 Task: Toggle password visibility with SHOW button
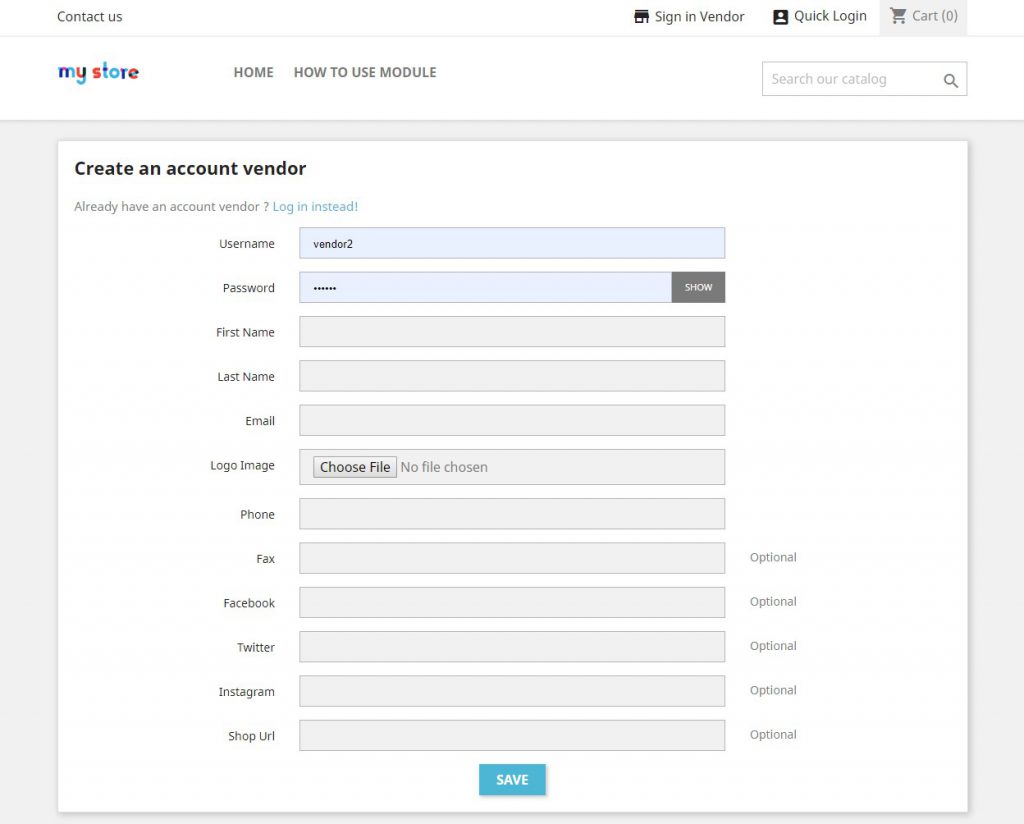pyautogui.click(x=698, y=287)
